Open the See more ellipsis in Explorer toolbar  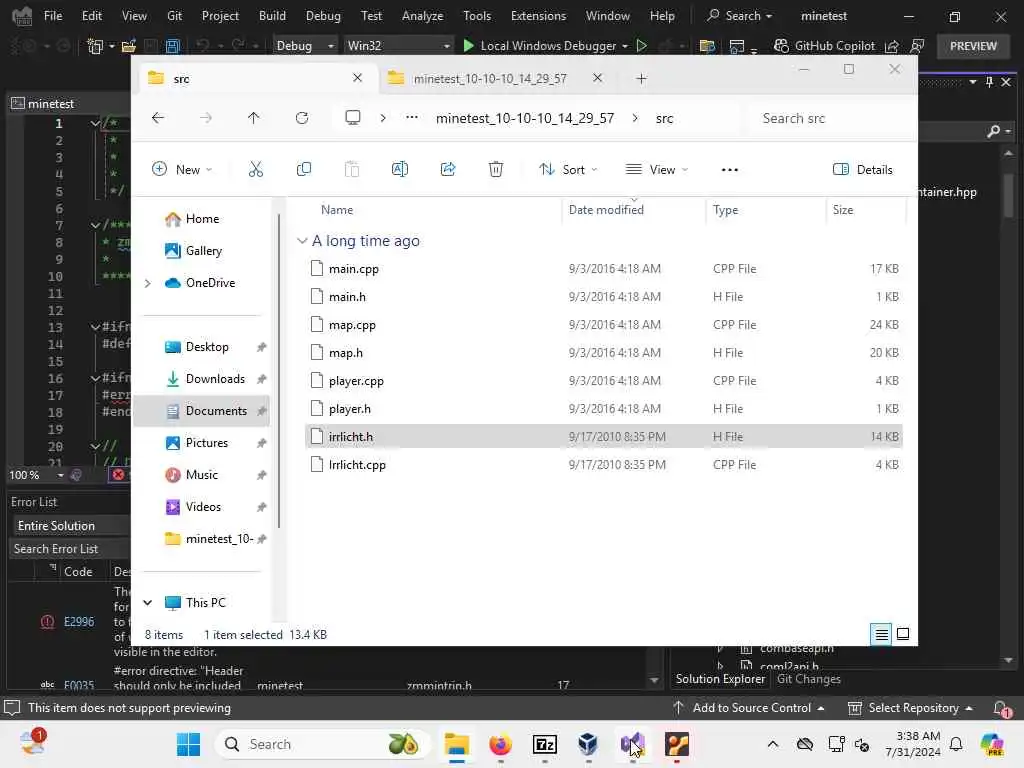tap(729, 170)
